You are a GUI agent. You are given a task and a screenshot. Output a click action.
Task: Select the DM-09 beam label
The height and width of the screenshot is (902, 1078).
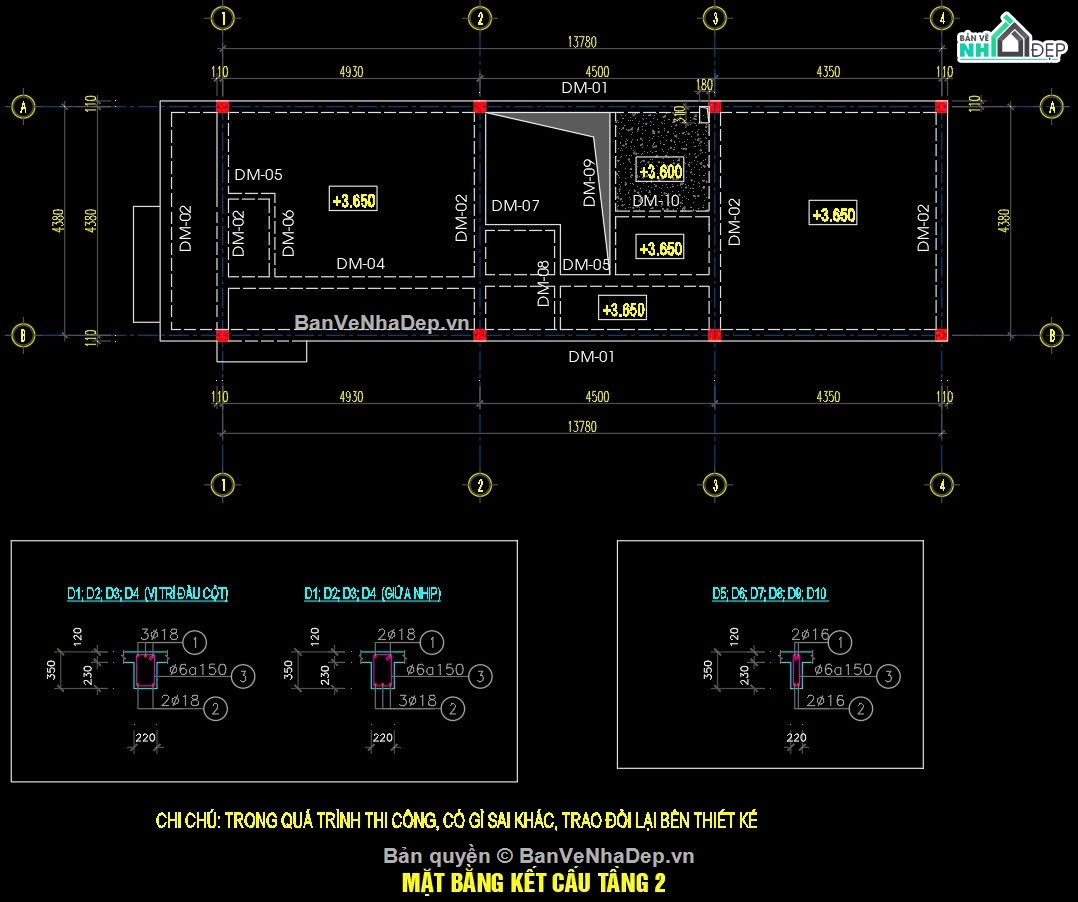coord(589,183)
